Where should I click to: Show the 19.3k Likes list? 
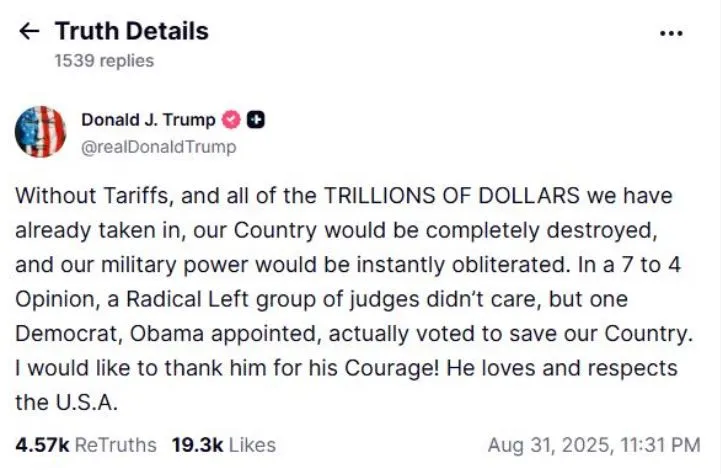tap(224, 444)
